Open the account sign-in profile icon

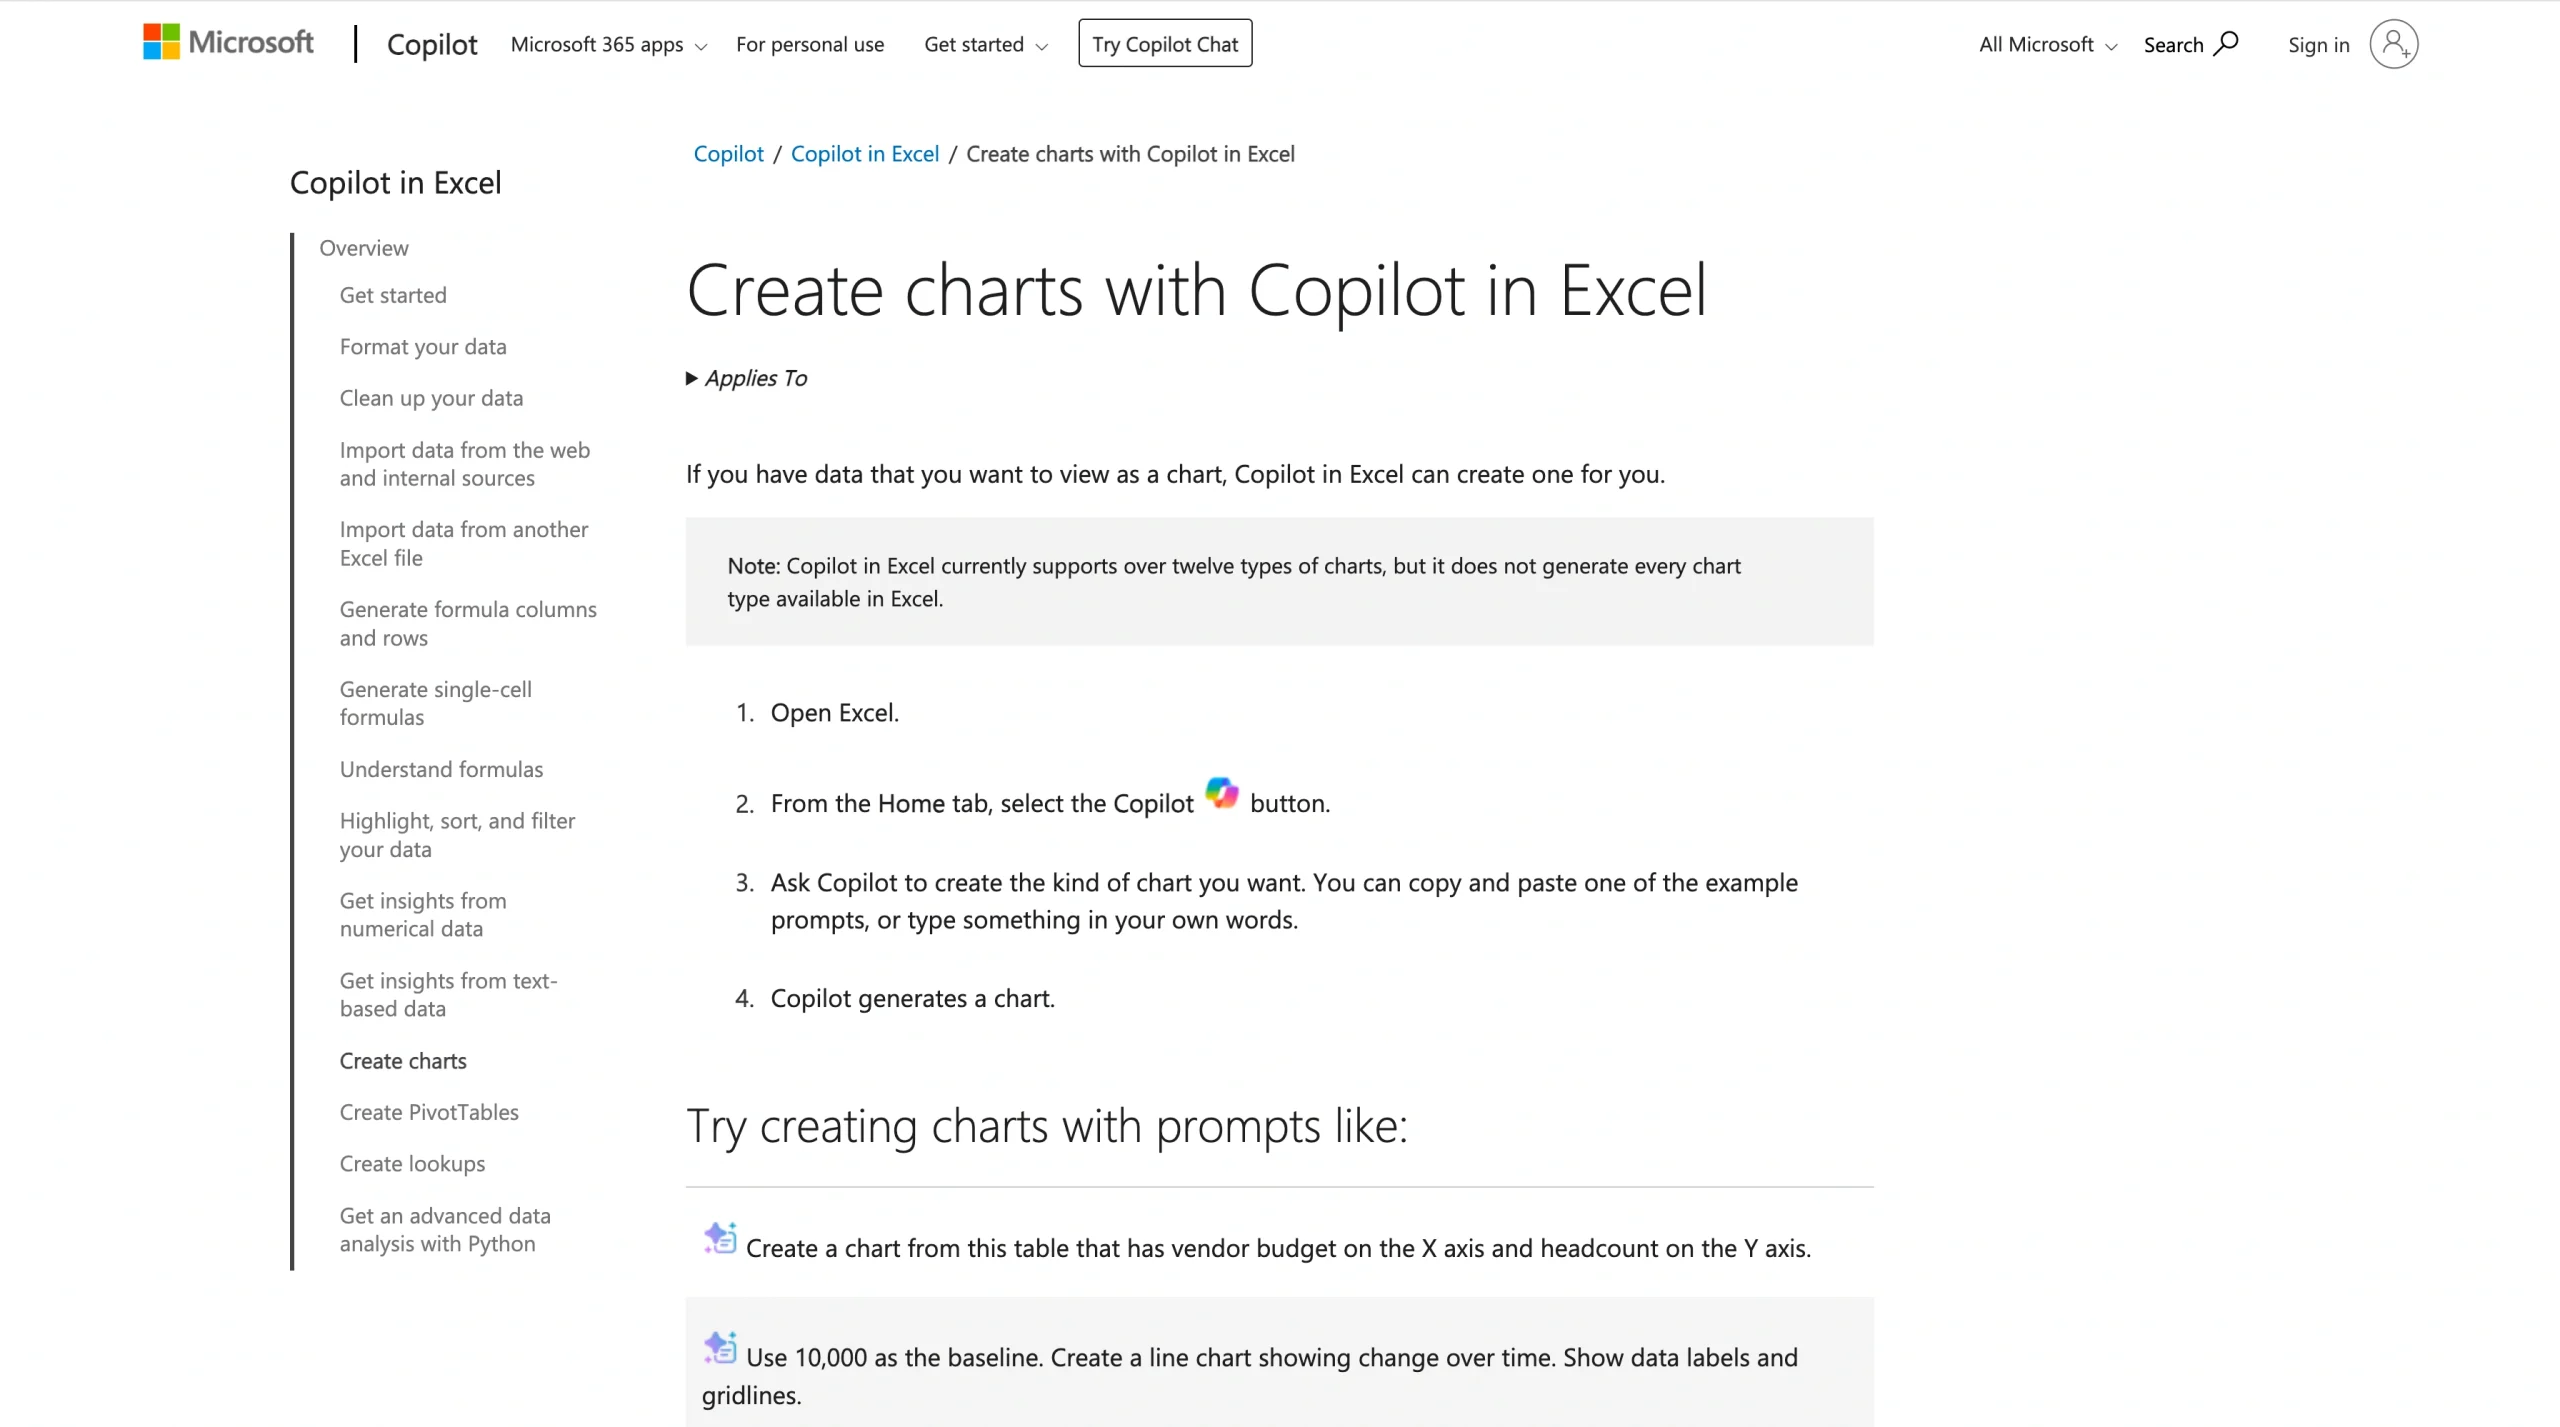pyautogui.click(x=2394, y=44)
